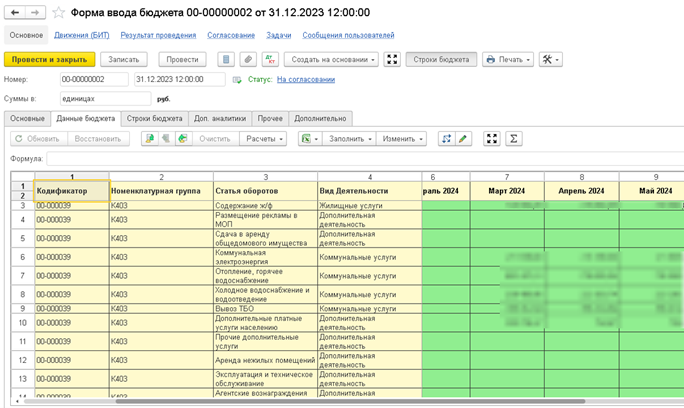Open the Создать на основании dropdown

tap(331, 59)
